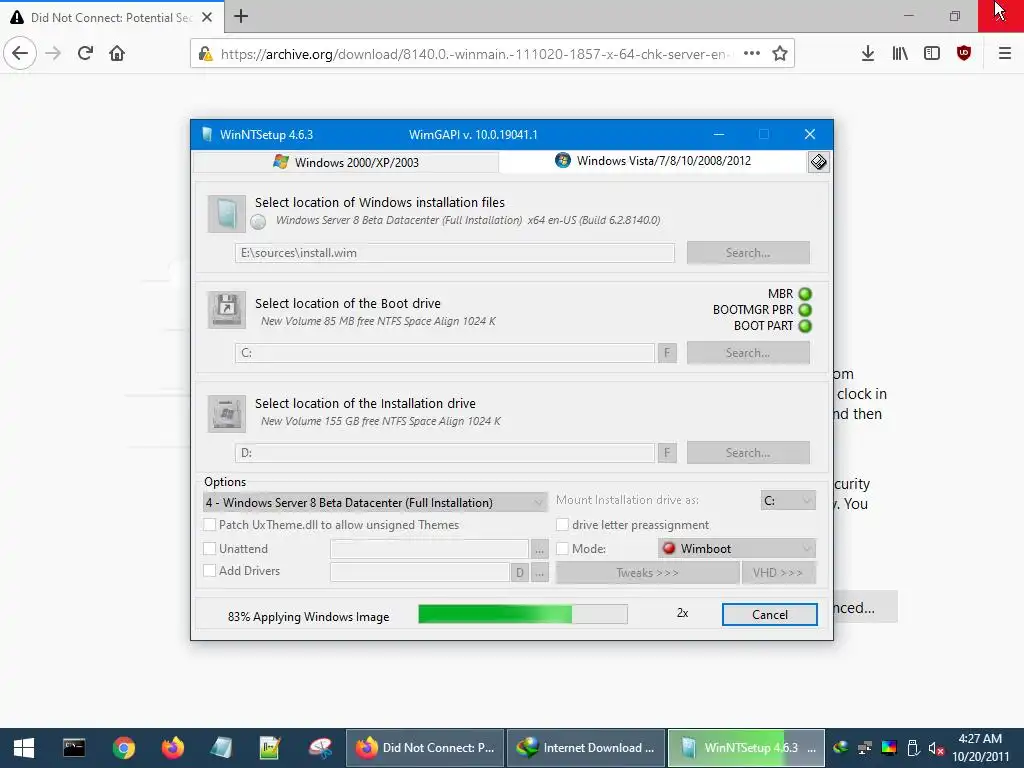
Task: Click browse button for Unattend file
Action: coord(539,549)
